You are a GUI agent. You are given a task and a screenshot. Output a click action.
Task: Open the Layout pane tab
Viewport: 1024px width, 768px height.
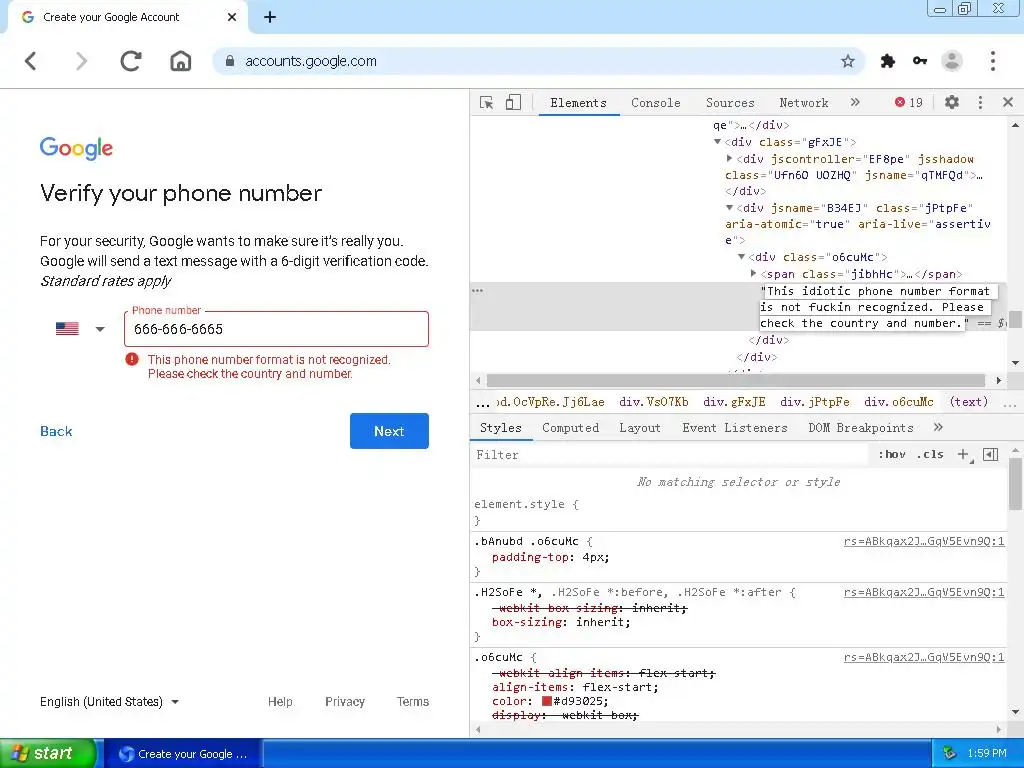click(640, 428)
